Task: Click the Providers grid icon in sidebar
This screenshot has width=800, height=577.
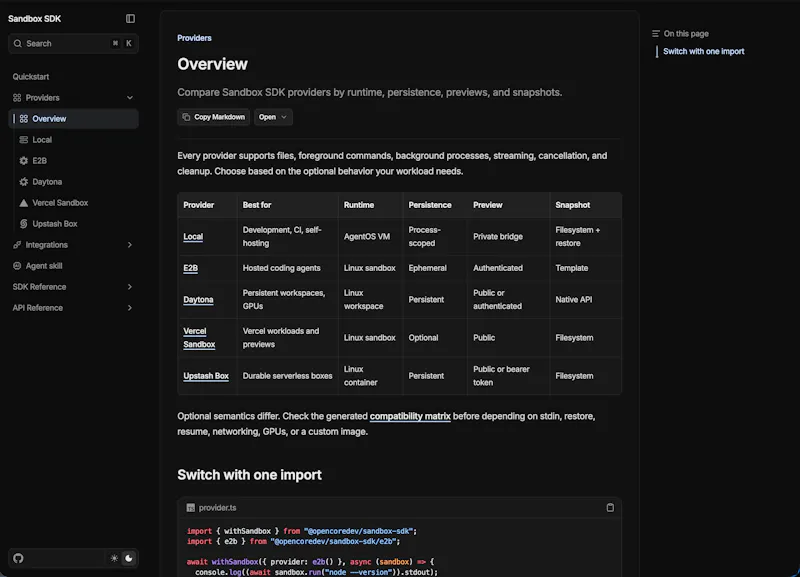Action: click(17, 97)
